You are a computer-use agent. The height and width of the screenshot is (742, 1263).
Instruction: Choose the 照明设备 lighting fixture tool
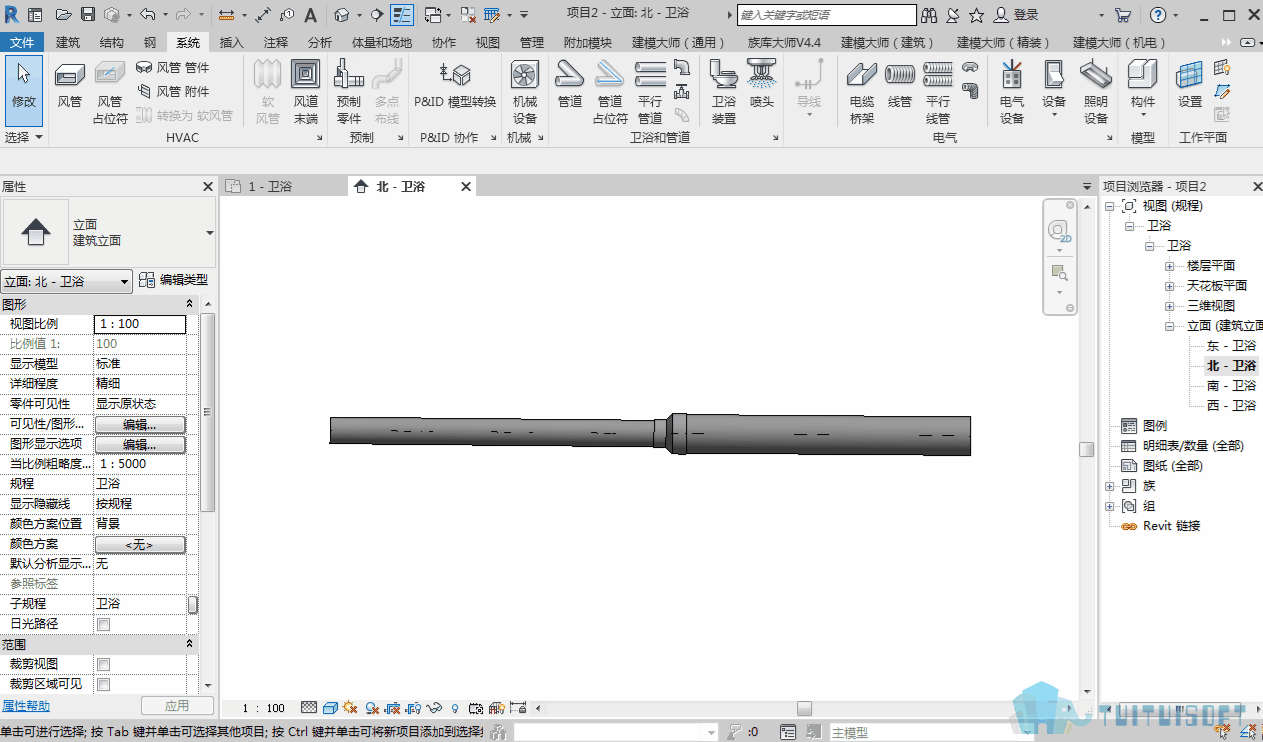pos(1096,90)
